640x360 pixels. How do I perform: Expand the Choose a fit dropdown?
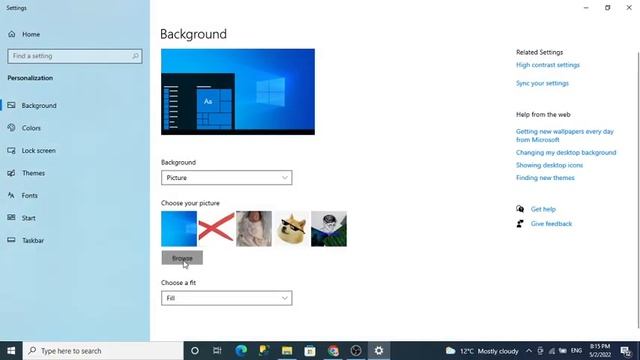pyautogui.click(x=227, y=298)
